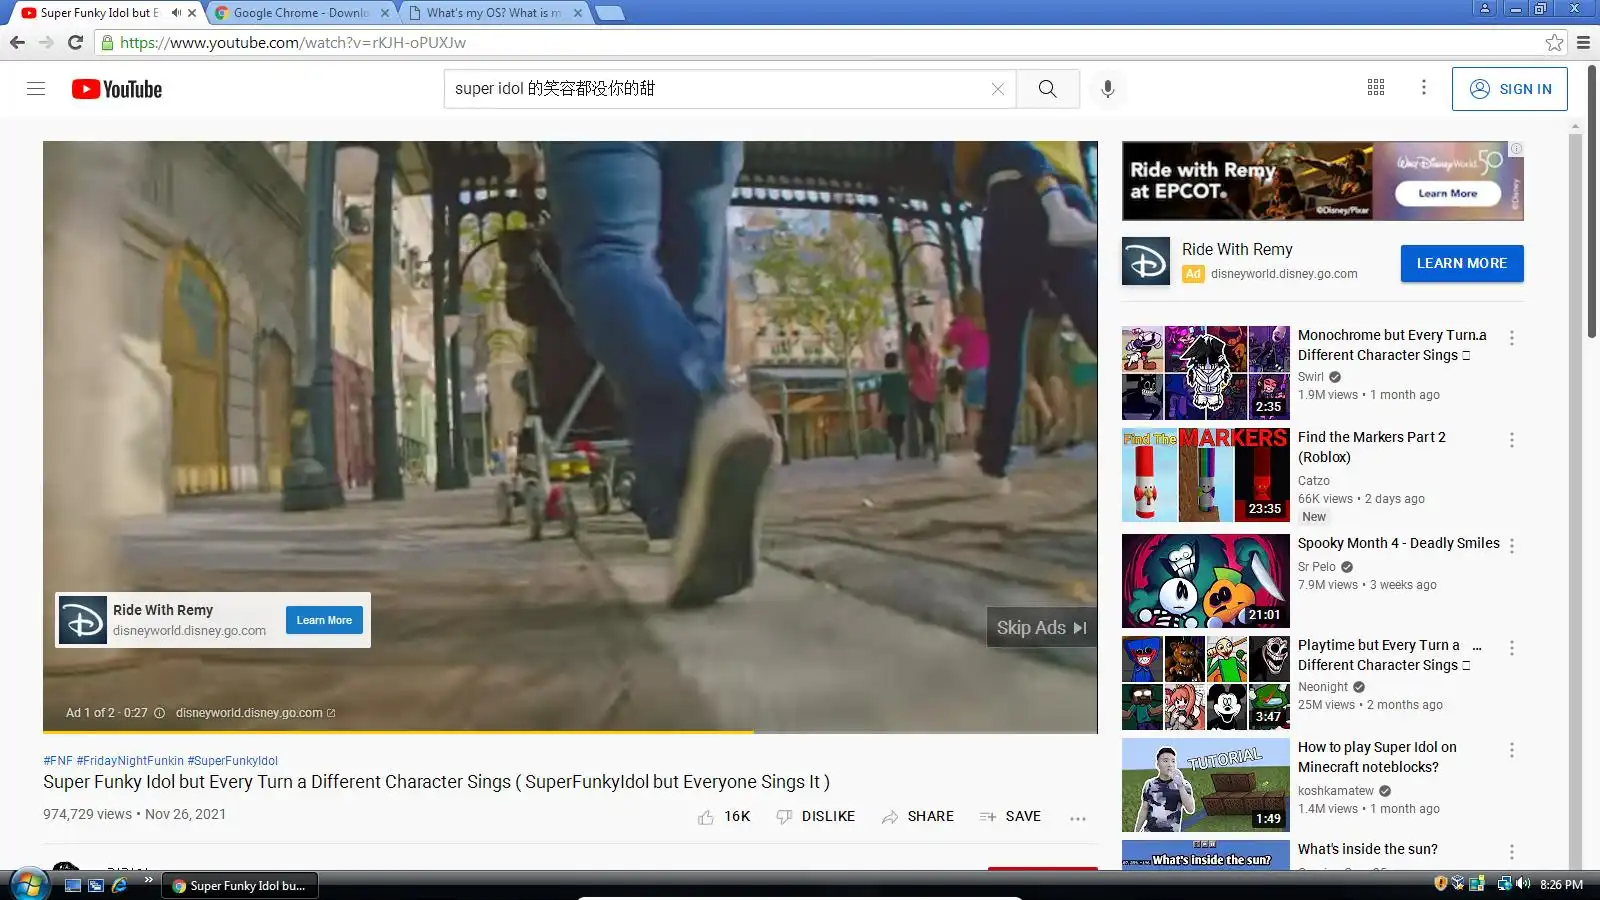Open options for Monochrome video
1600x900 pixels.
coord(1512,338)
